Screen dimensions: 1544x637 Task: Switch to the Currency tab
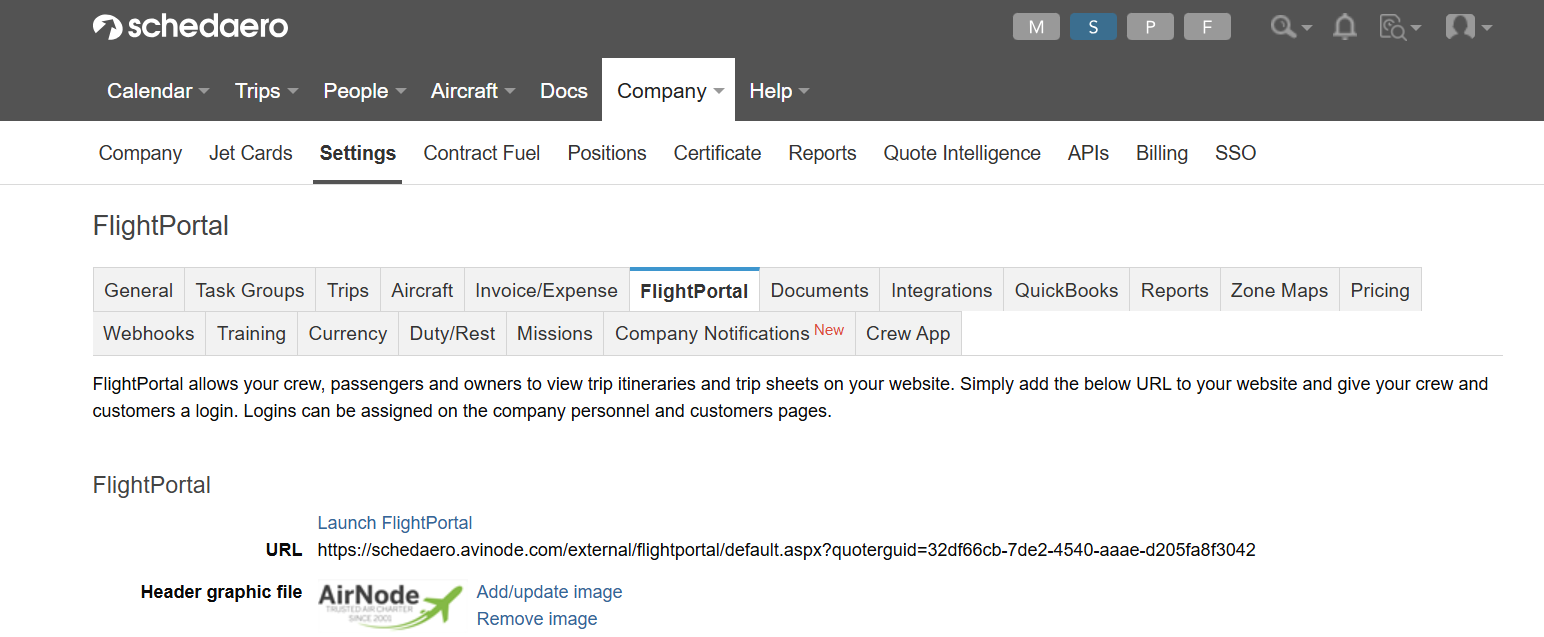pos(348,333)
